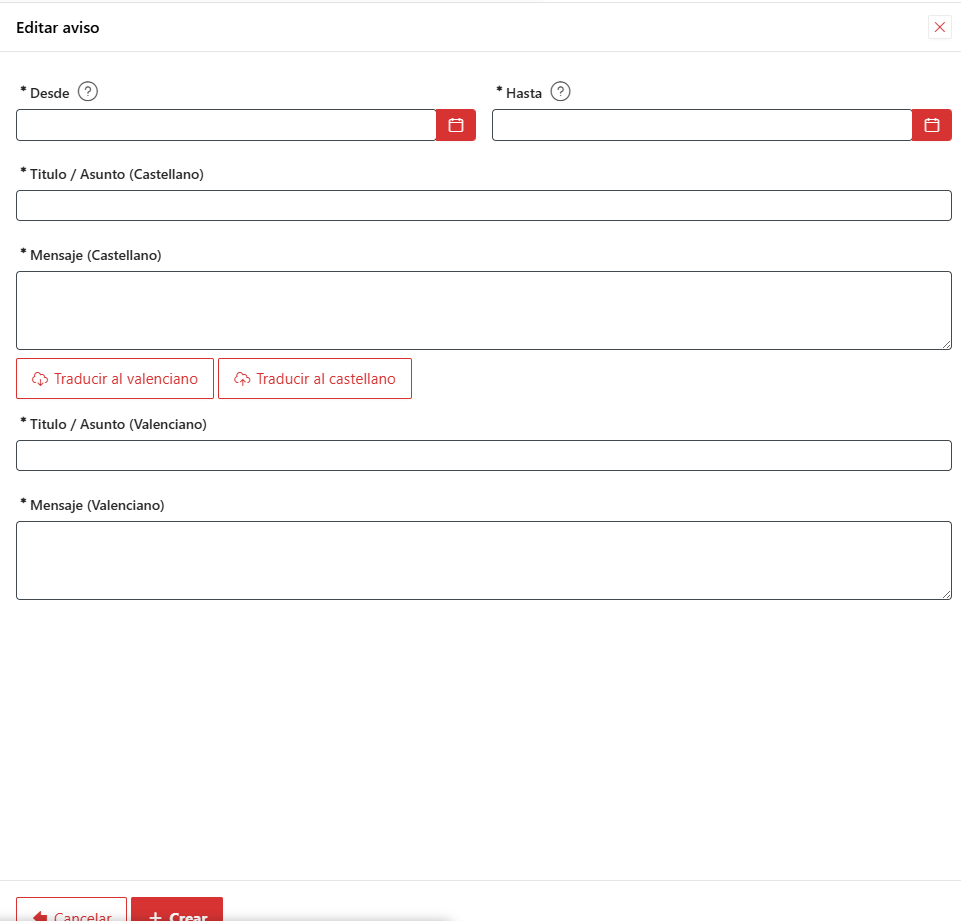Click inside the Mensaje (Valenciano) text area
Image resolution: width=961 pixels, height=921 pixels.
(x=484, y=561)
